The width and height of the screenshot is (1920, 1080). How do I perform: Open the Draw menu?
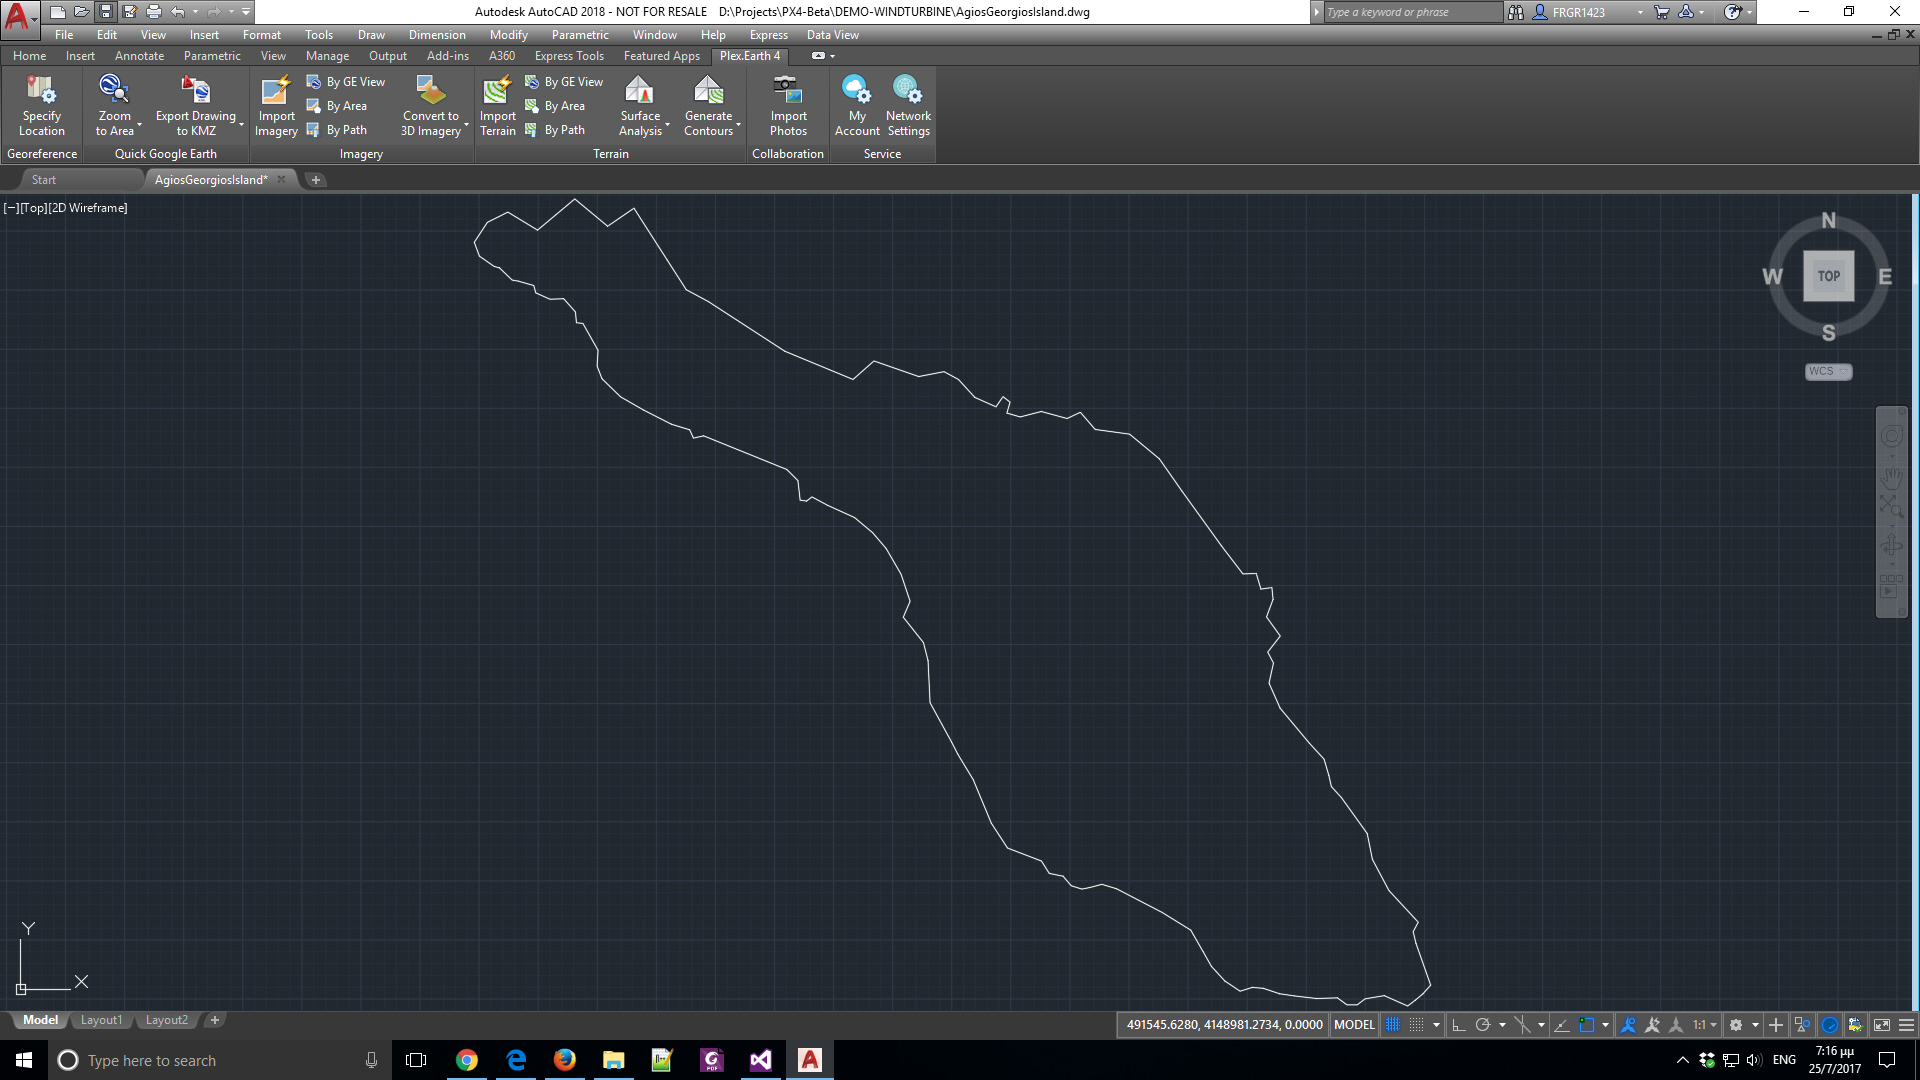371,35
